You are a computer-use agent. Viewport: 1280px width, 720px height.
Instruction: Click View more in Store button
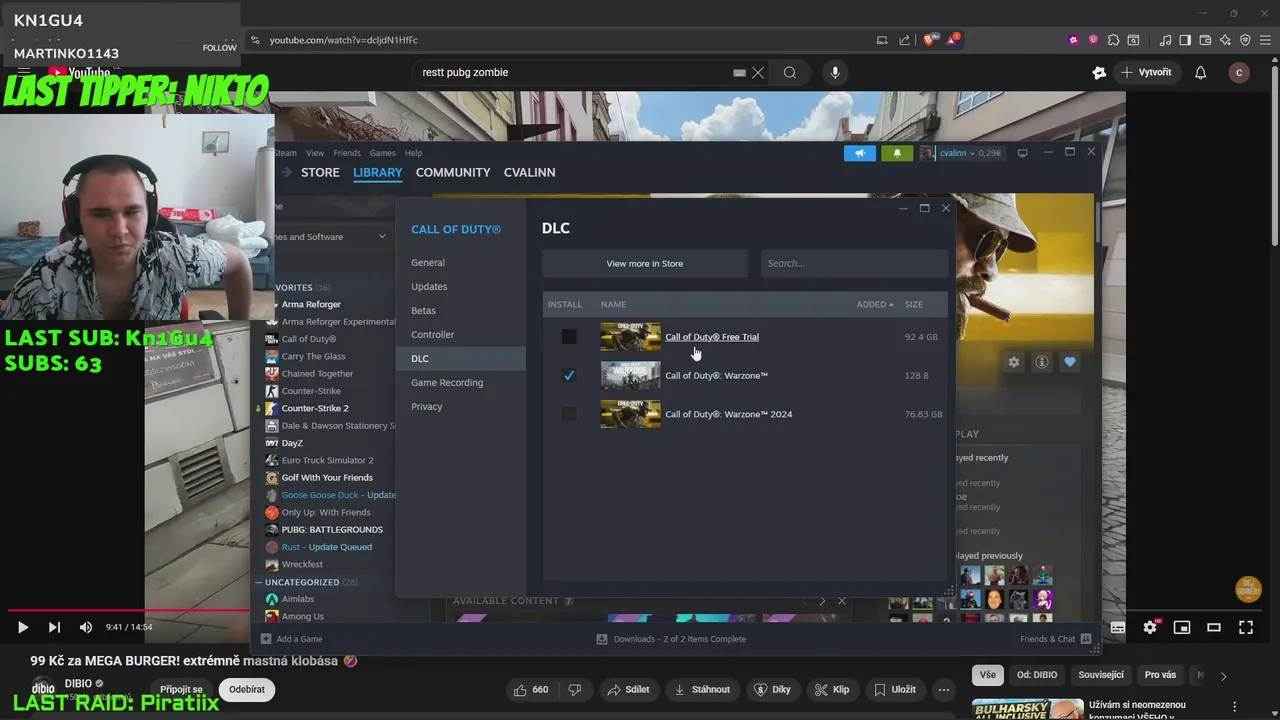(x=645, y=263)
